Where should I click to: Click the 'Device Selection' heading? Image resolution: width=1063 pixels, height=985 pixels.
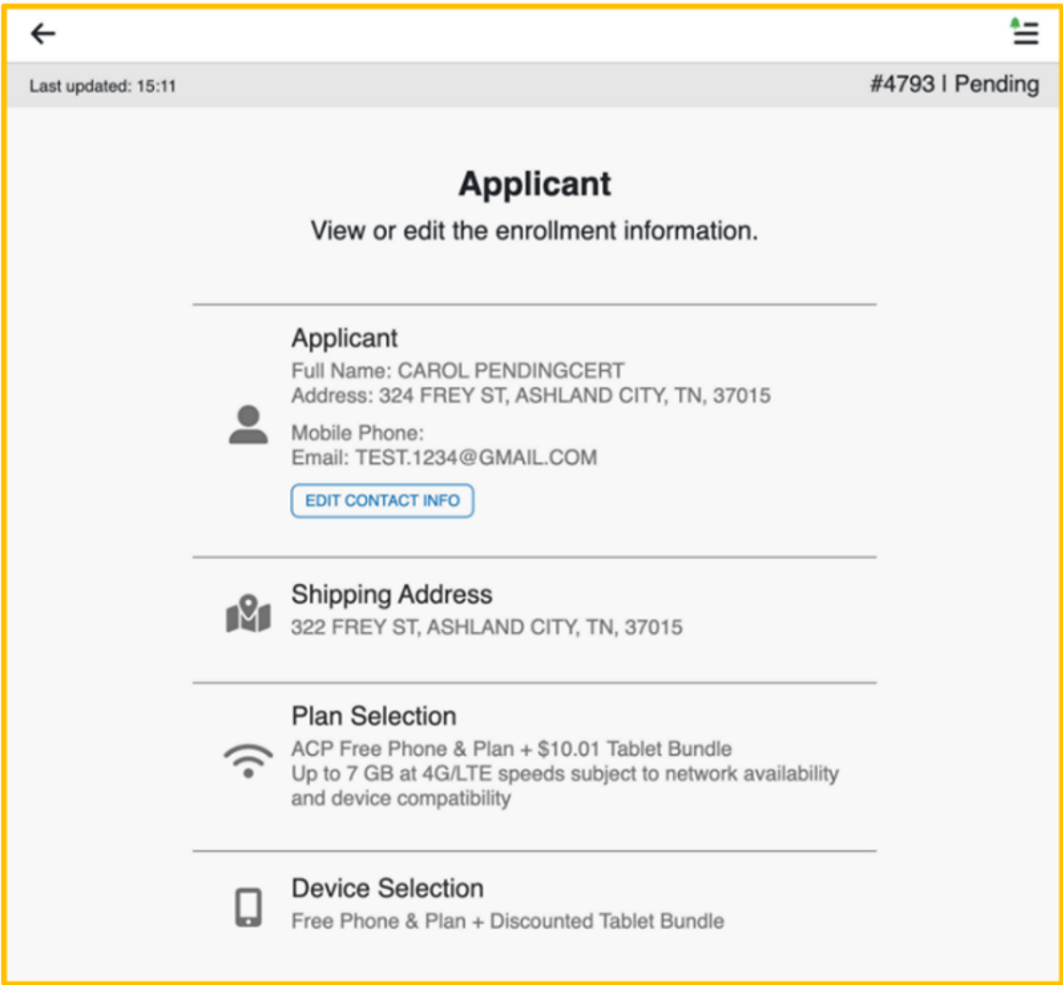pyautogui.click(x=387, y=888)
